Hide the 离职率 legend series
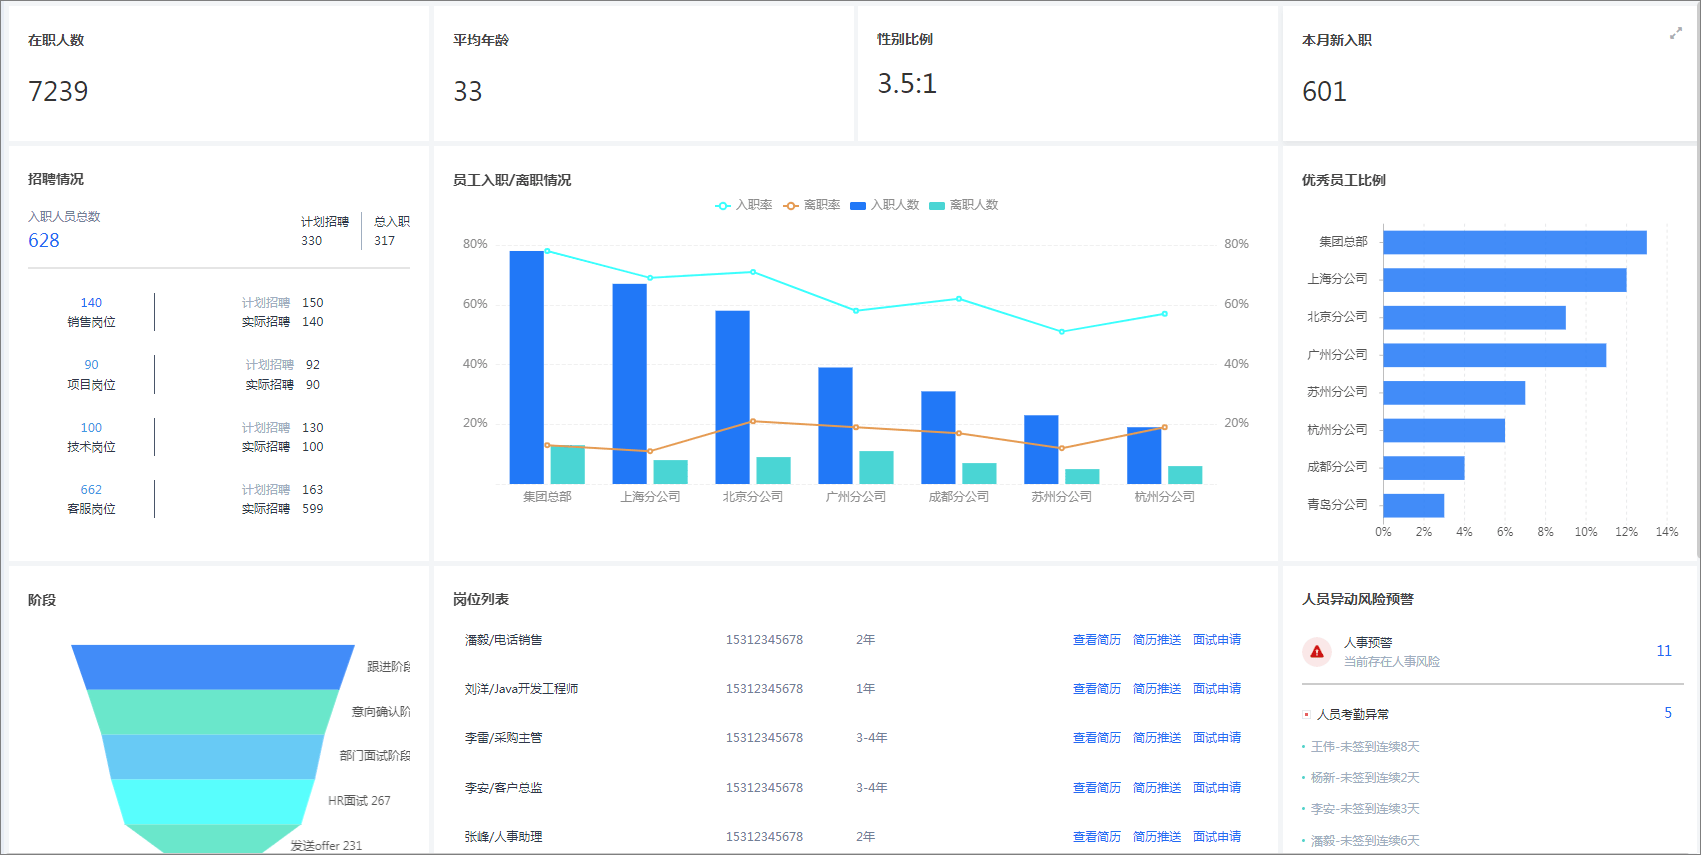The image size is (1701, 855). [x=811, y=205]
